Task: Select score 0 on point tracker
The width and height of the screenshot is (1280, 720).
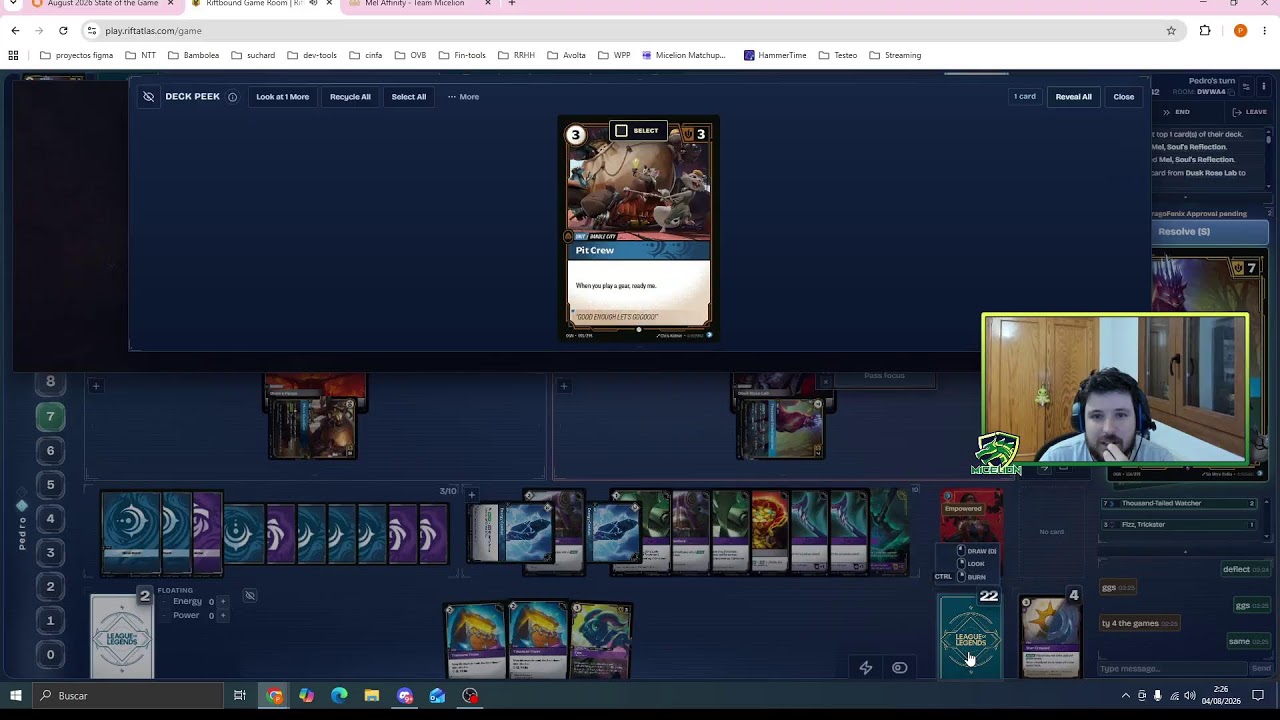Action: point(50,655)
